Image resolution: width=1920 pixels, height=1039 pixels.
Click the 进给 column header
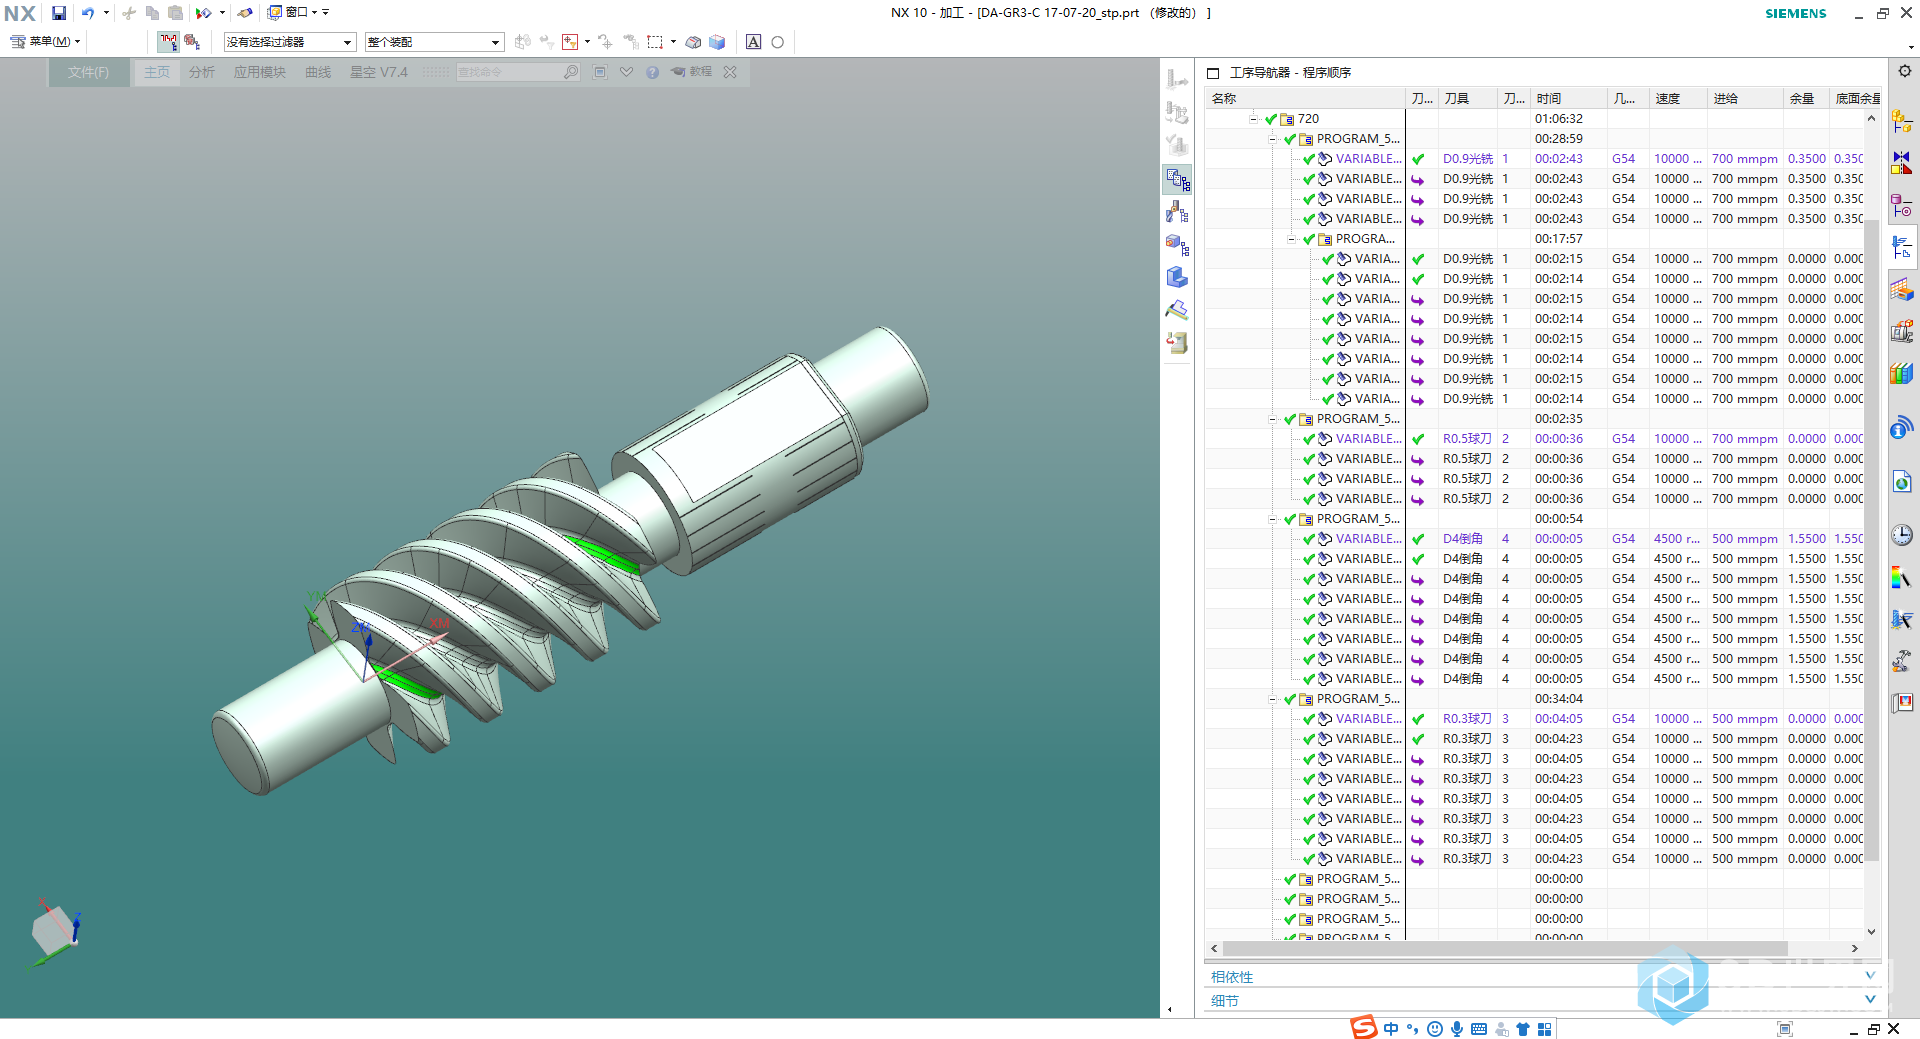click(x=1746, y=98)
